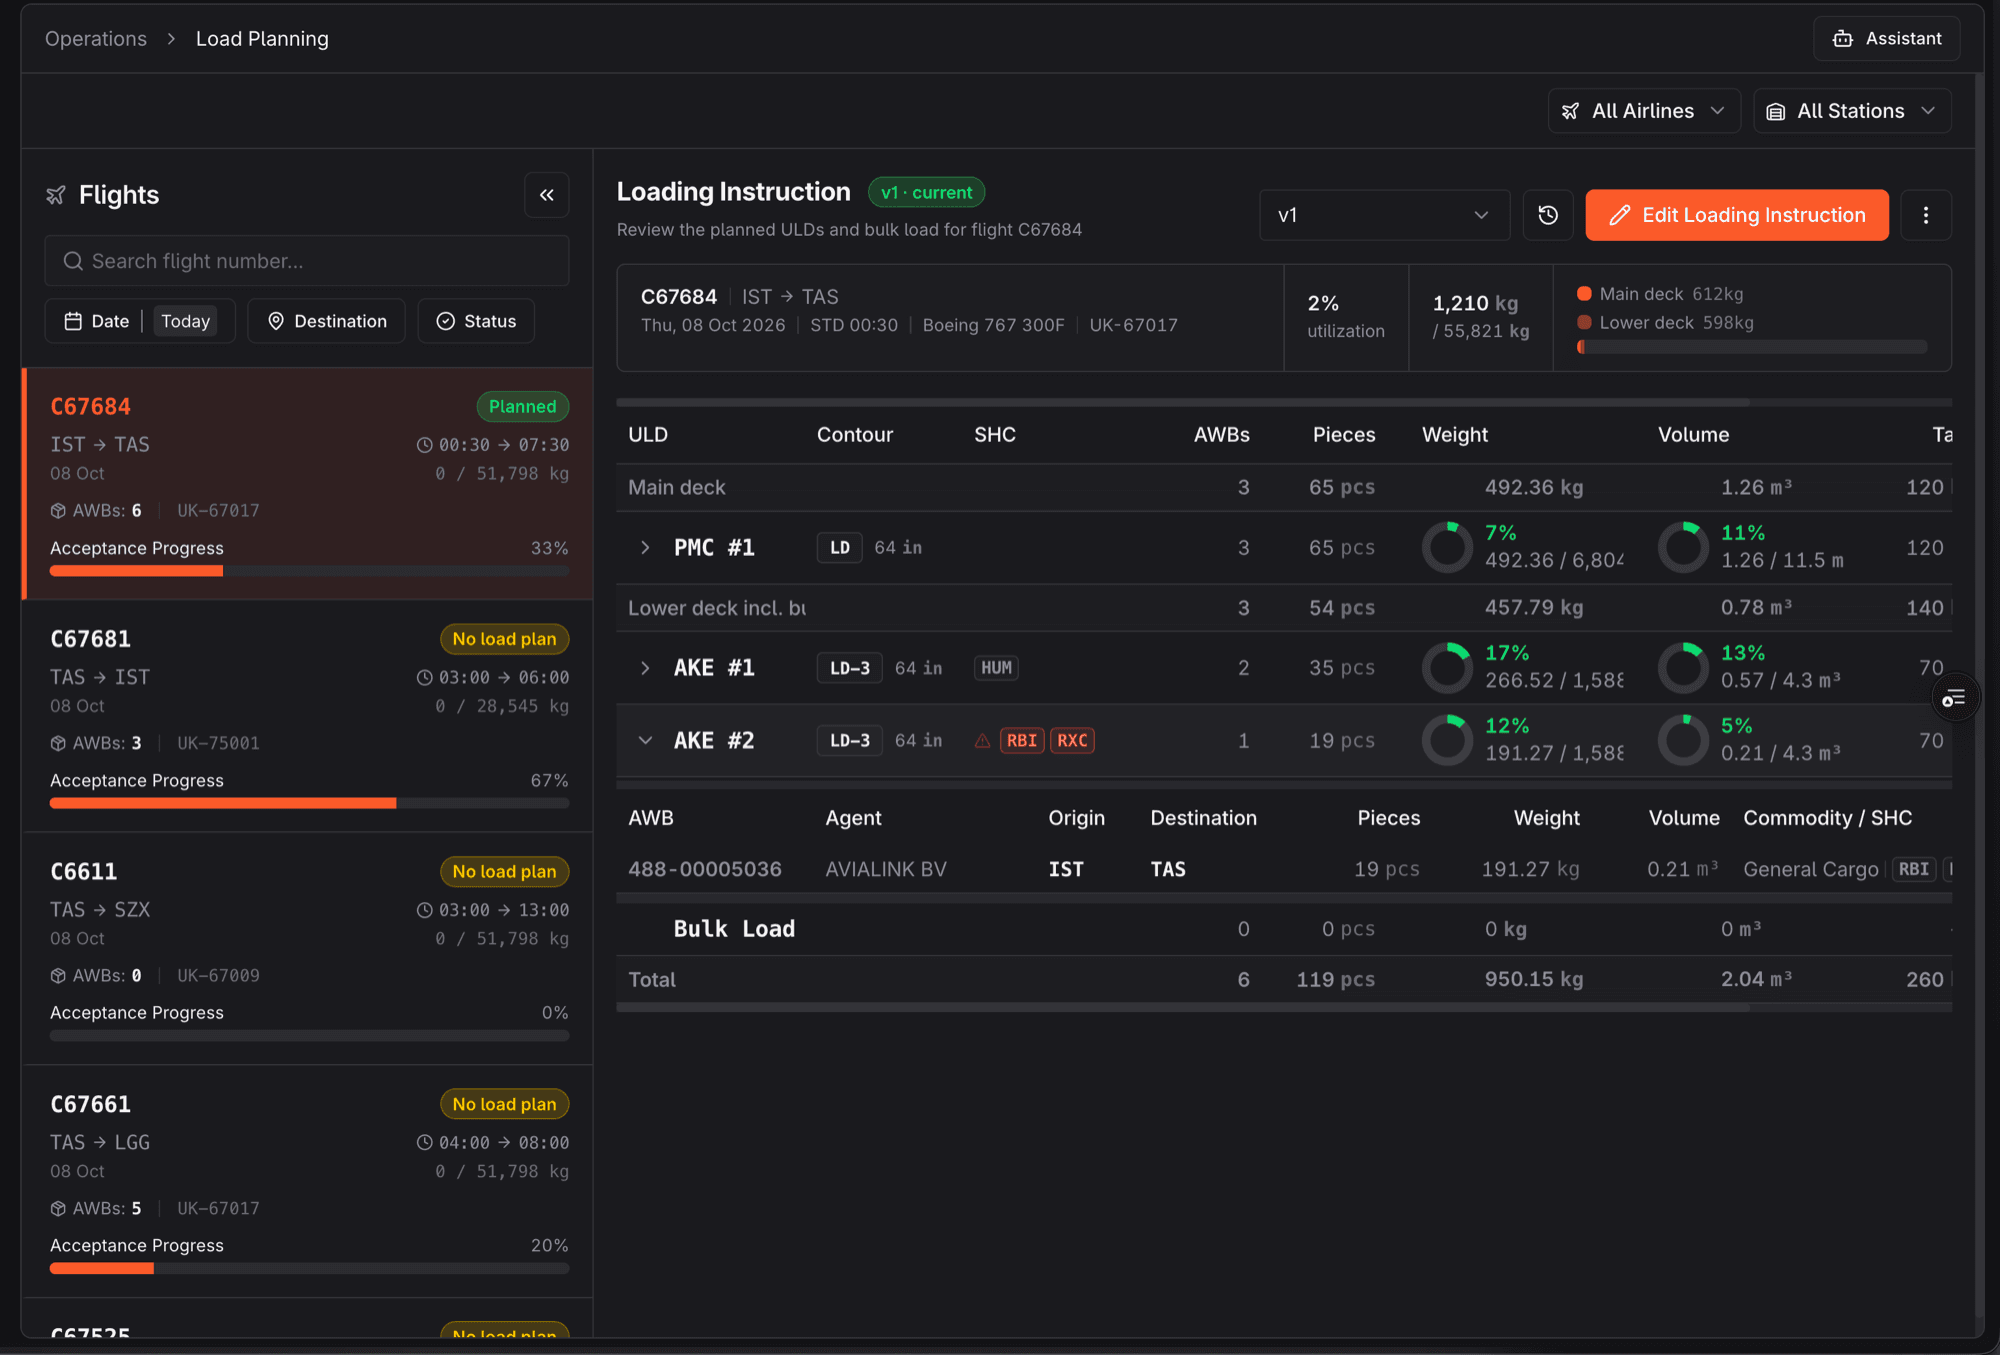This screenshot has width=2000, height=1355.
Task: Open the All Airlines dropdown
Action: point(1644,111)
